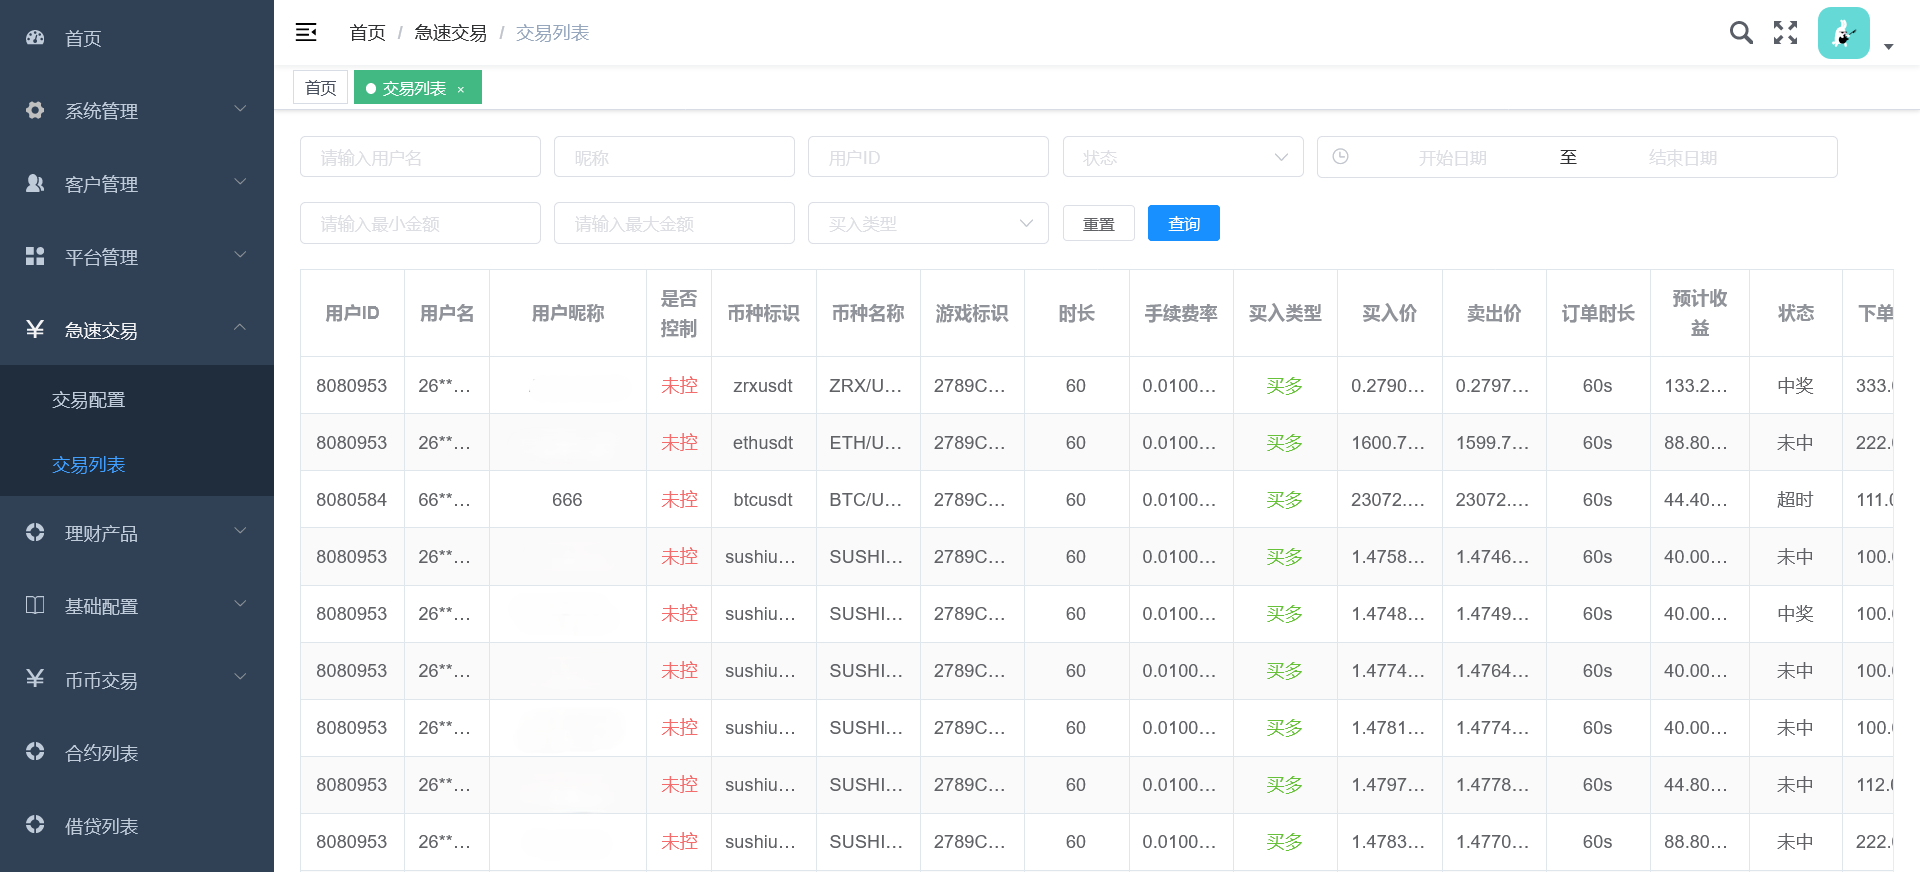Open the 状态 dropdown filter
The height and width of the screenshot is (872, 1920).
point(1182,157)
